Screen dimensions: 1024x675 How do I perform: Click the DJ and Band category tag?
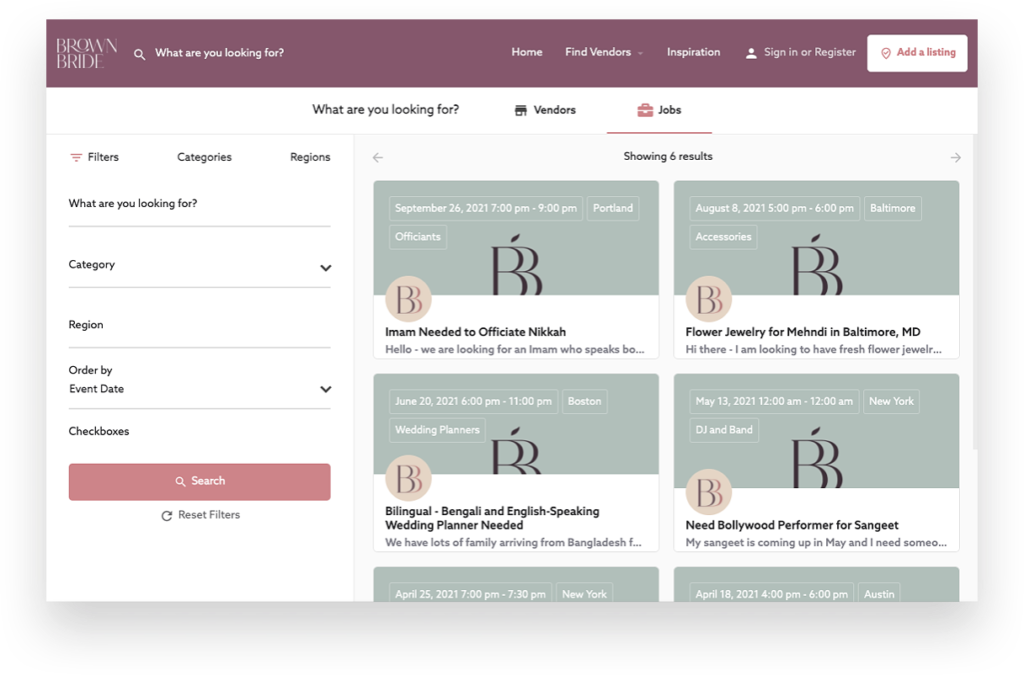pos(724,430)
